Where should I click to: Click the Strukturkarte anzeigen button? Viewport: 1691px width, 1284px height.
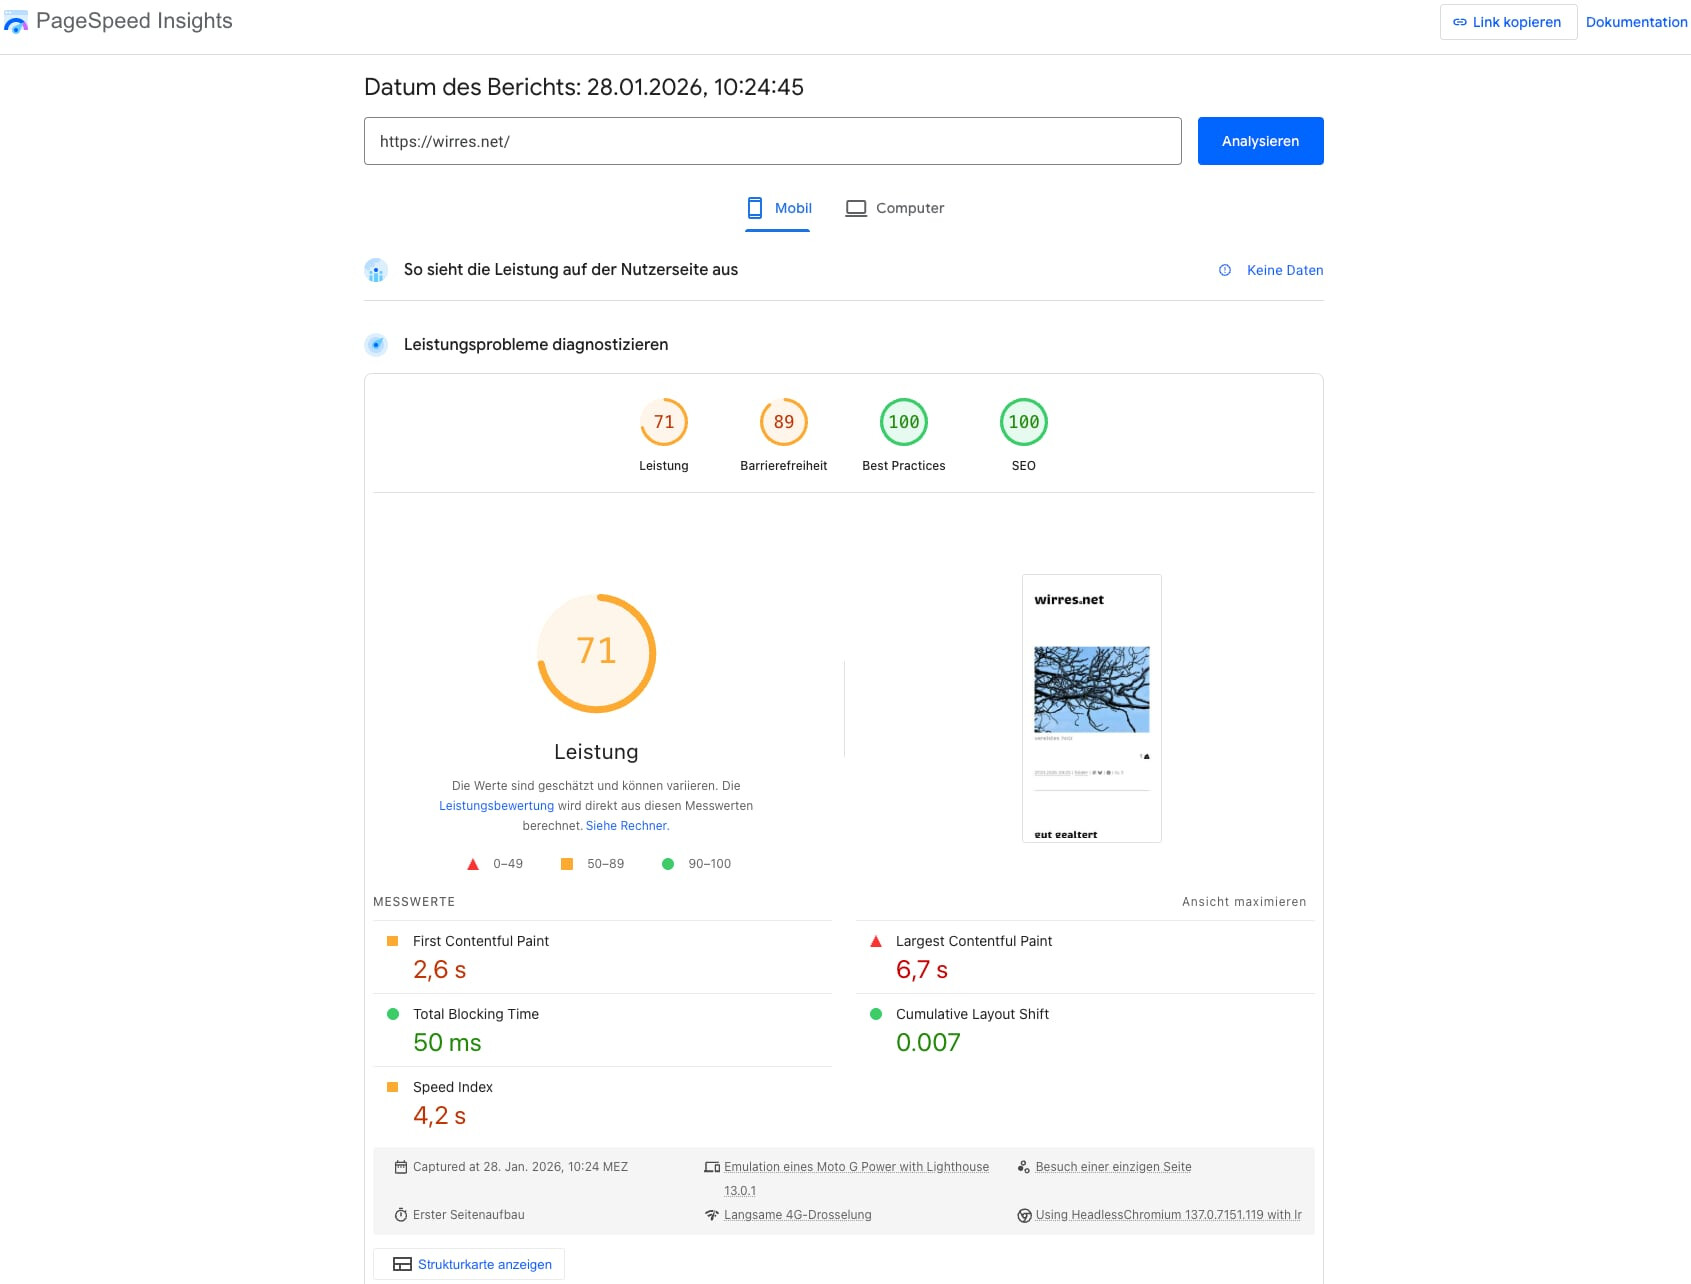[x=469, y=1264]
